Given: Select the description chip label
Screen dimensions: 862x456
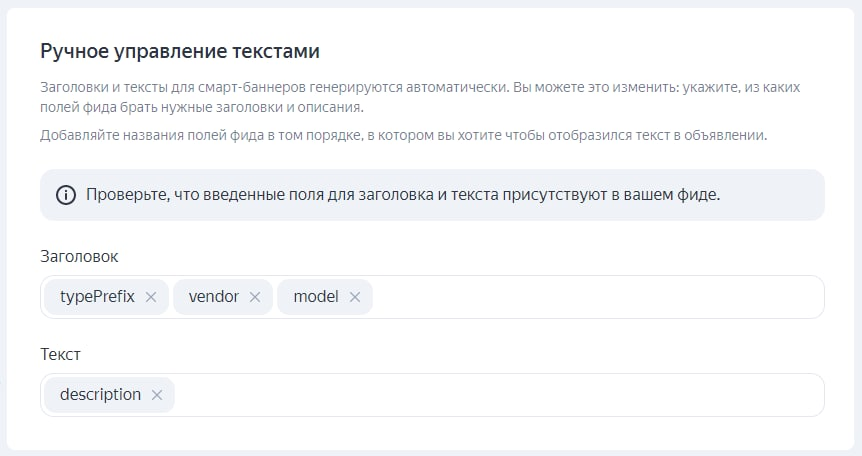Looking at the screenshot, I should point(100,395).
